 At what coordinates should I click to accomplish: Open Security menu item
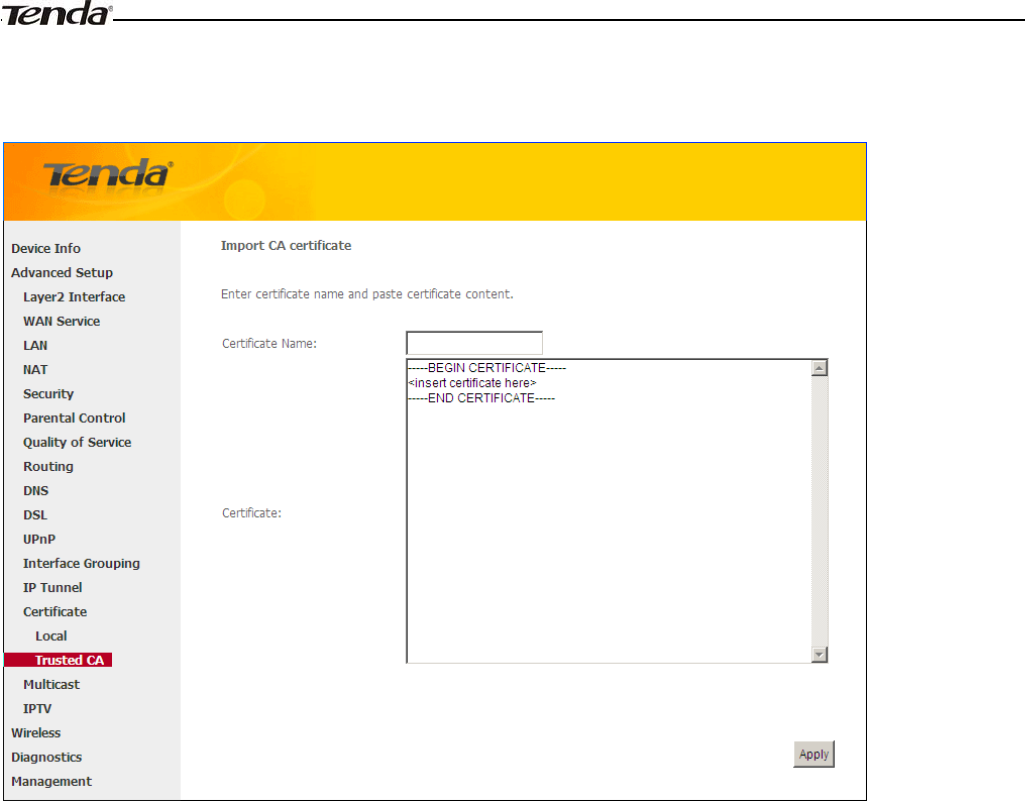tap(48, 394)
